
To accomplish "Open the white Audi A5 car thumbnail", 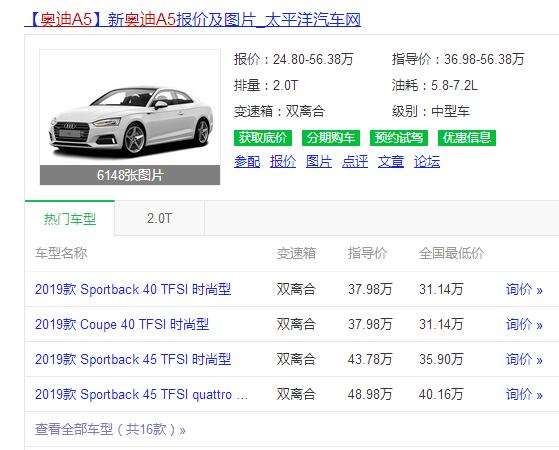I will point(130,107).
